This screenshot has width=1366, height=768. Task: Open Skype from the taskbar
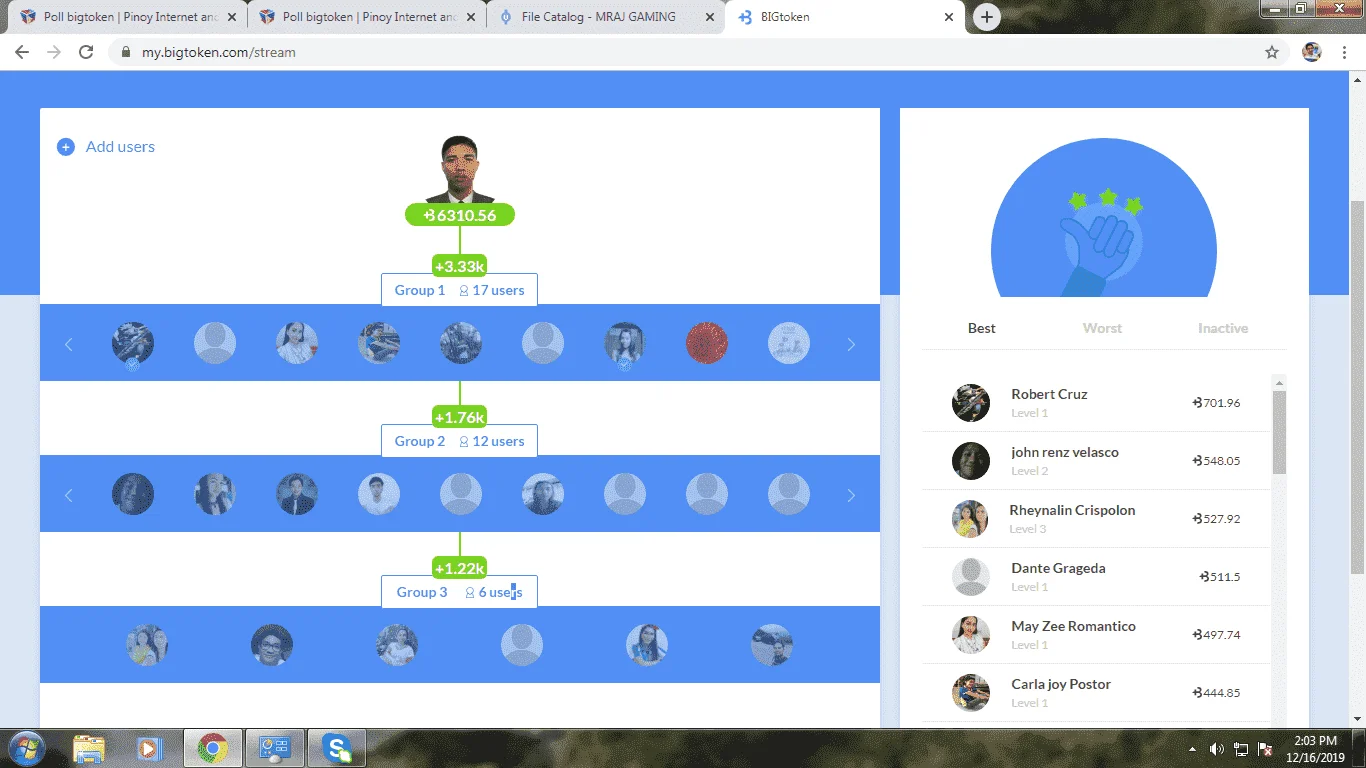point(337,748)
